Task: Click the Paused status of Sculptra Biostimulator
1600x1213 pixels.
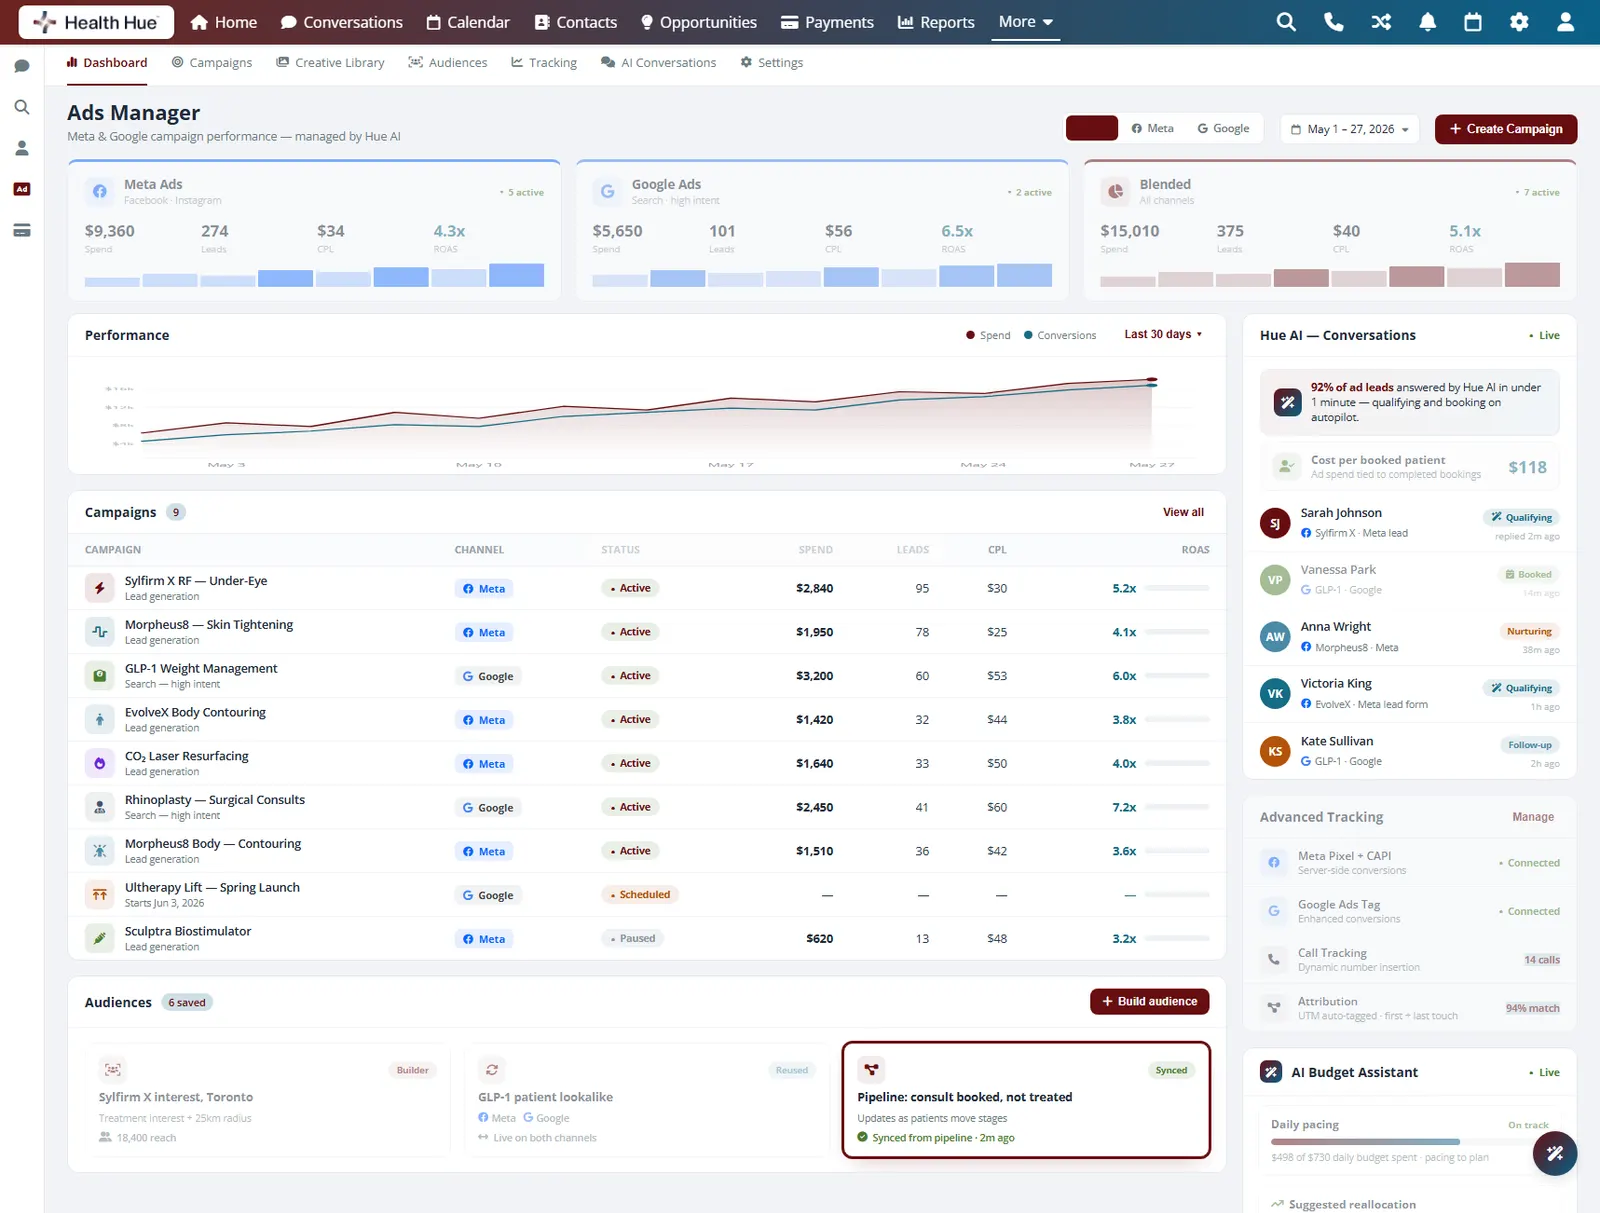Action: pyautogui.click(x=633, y=938)
